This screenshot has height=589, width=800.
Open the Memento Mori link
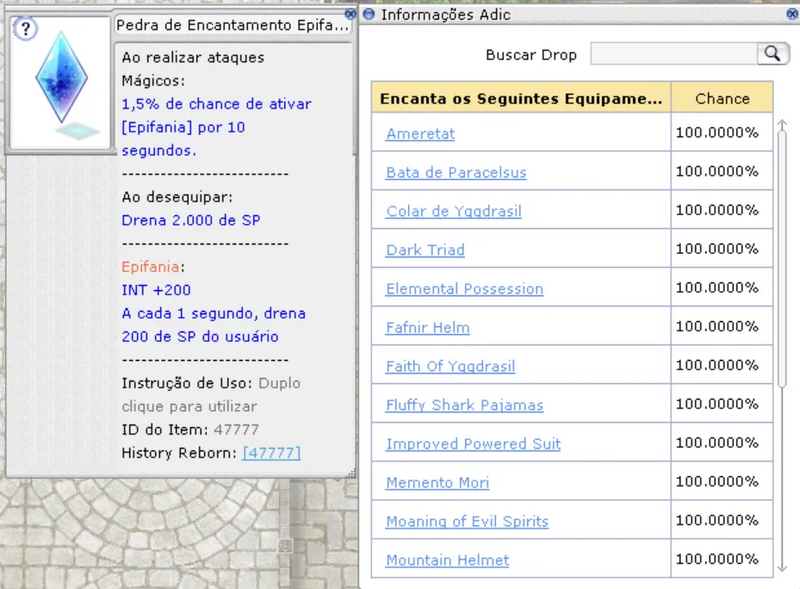(x=437, y=483)
